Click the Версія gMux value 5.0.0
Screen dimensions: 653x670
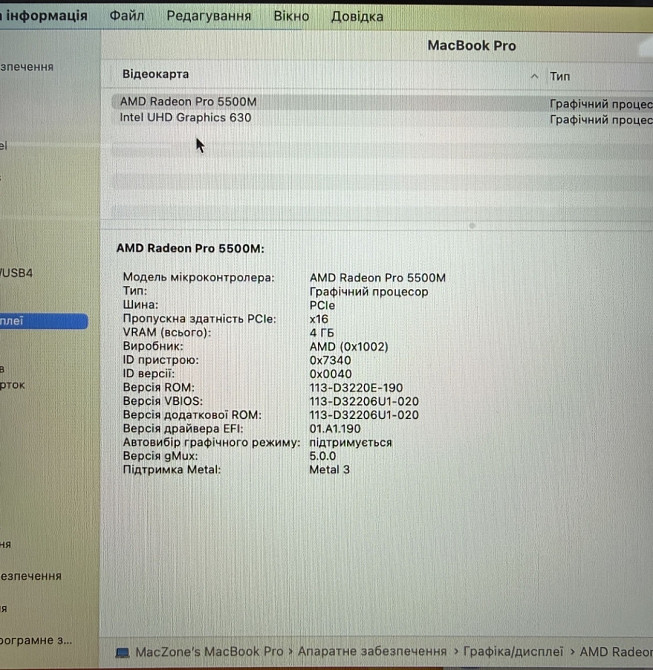(x=322, y=456)
